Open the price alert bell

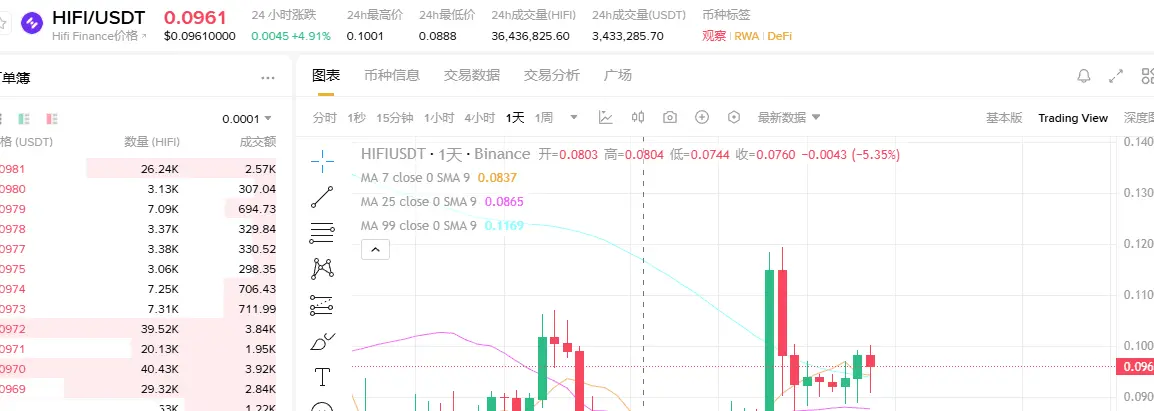click(1084, 76)
